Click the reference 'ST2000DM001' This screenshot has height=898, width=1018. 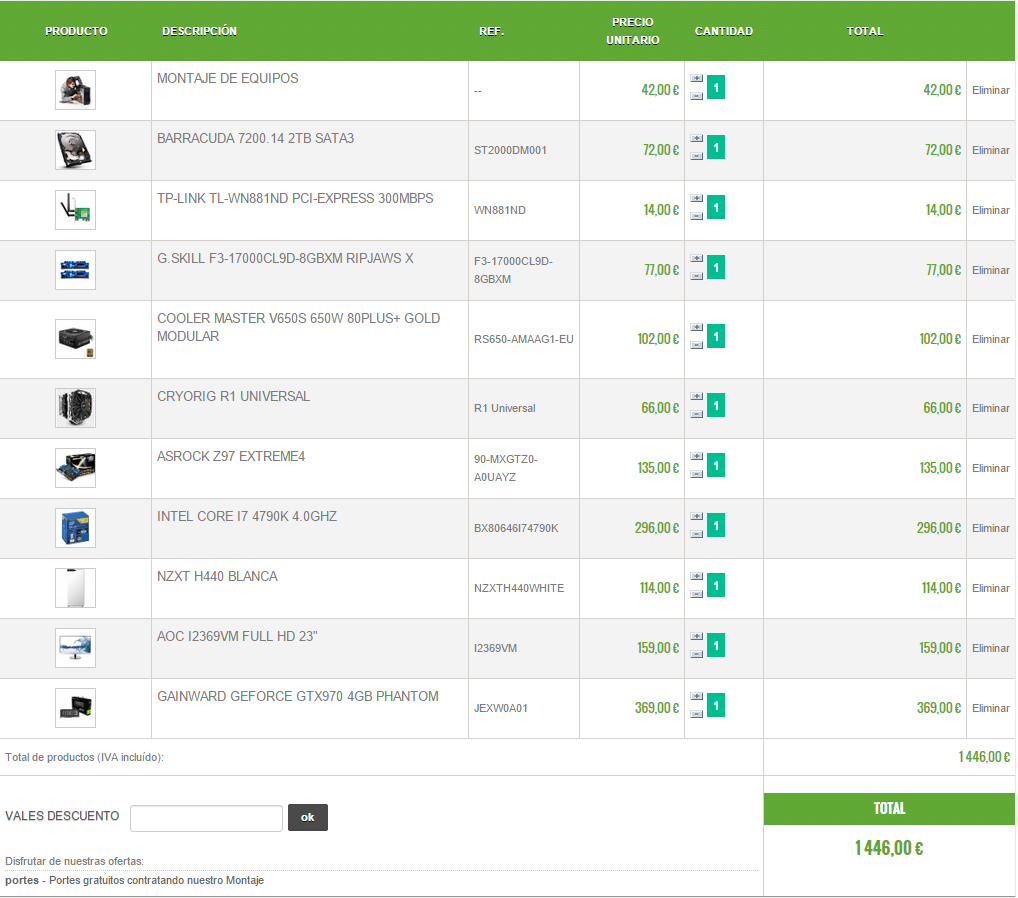510,150
